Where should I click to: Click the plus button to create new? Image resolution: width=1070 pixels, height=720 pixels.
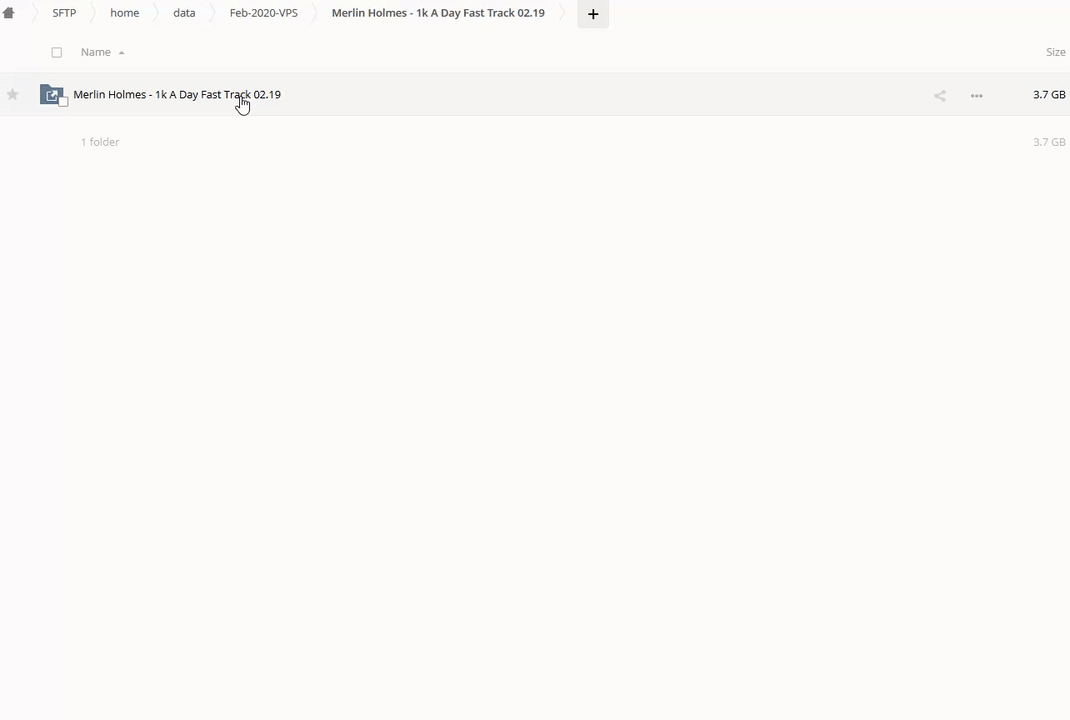click(x=593, y=14)
